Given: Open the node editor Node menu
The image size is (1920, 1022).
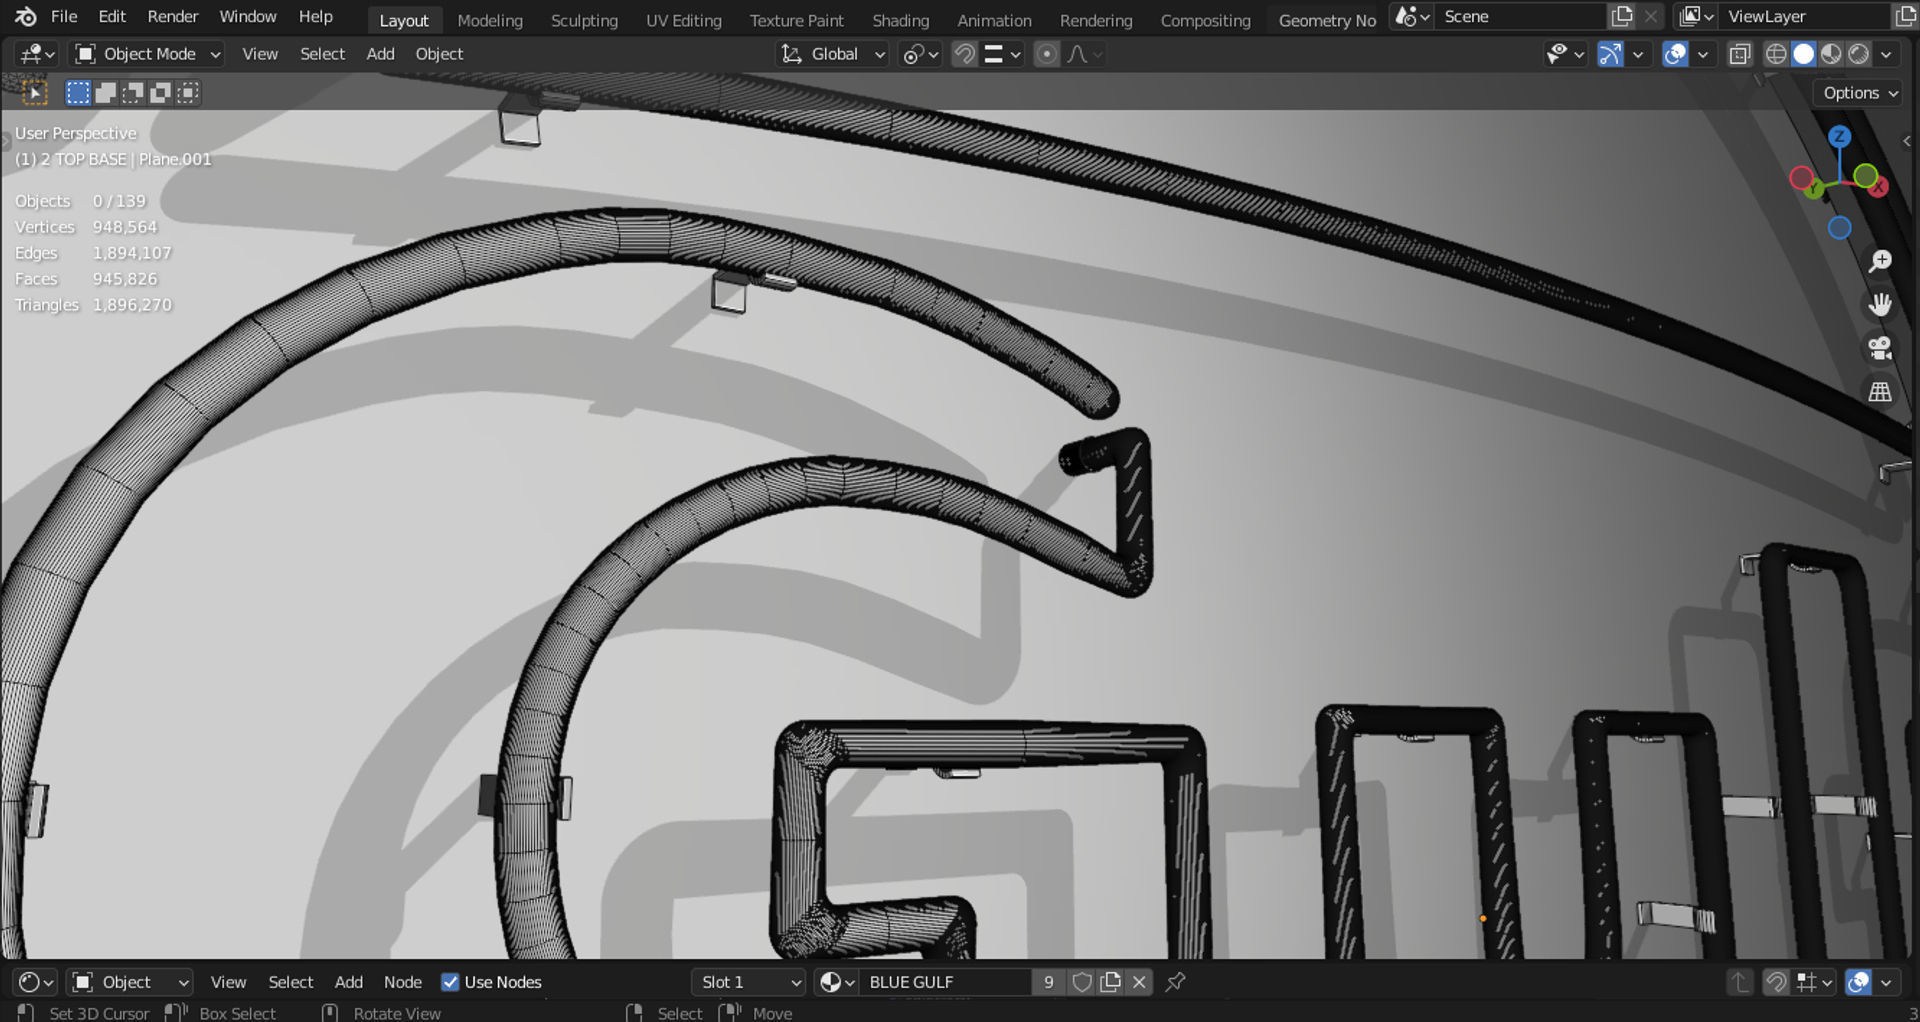Looking at the screenshot, I should [x=403, y=982].
